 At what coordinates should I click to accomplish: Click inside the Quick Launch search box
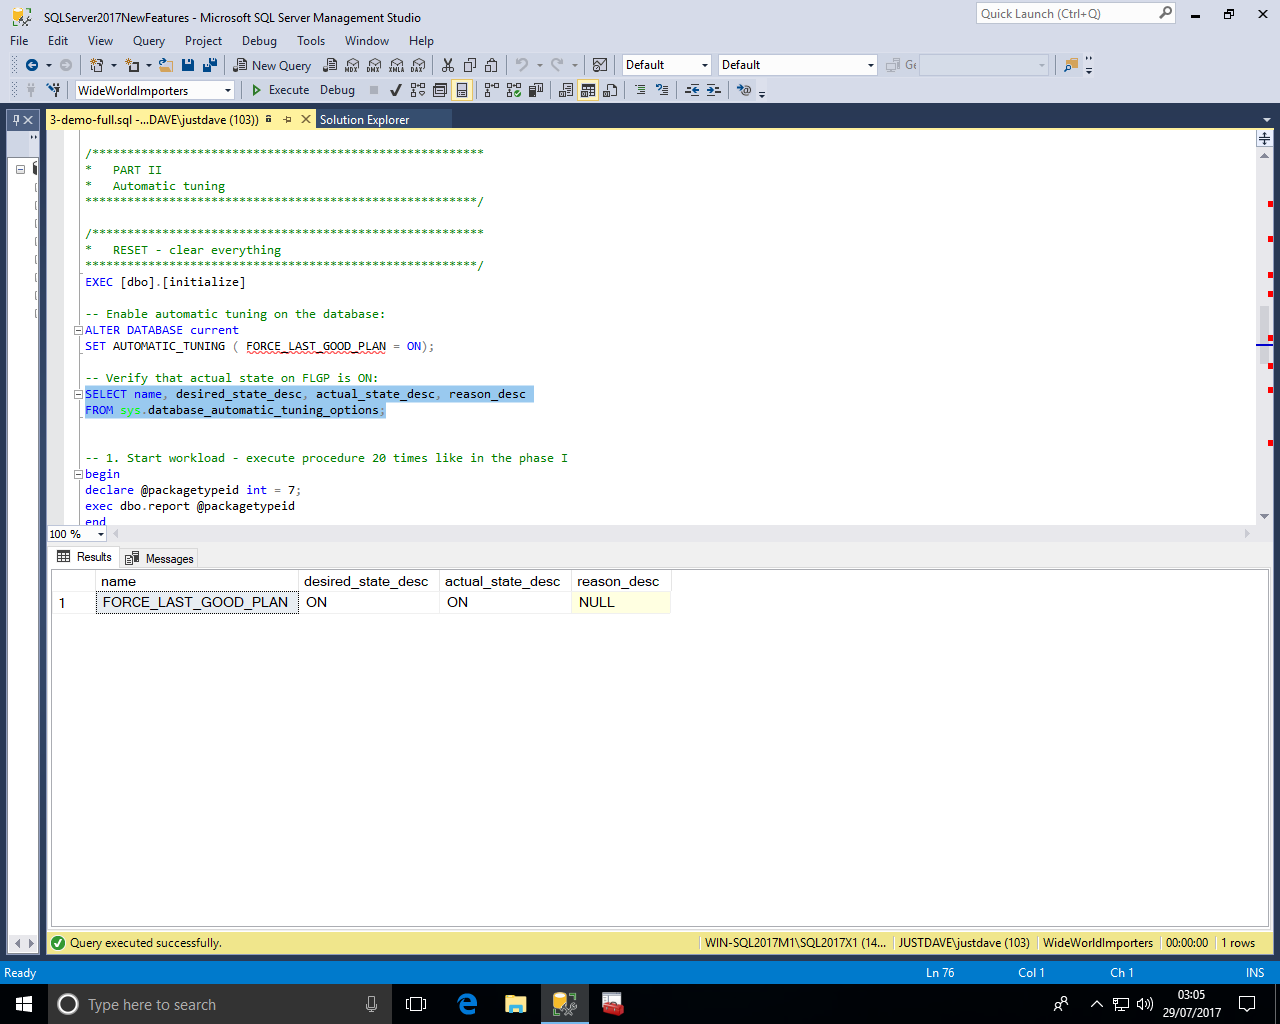pyautogui.click(x=1065, y=14)
